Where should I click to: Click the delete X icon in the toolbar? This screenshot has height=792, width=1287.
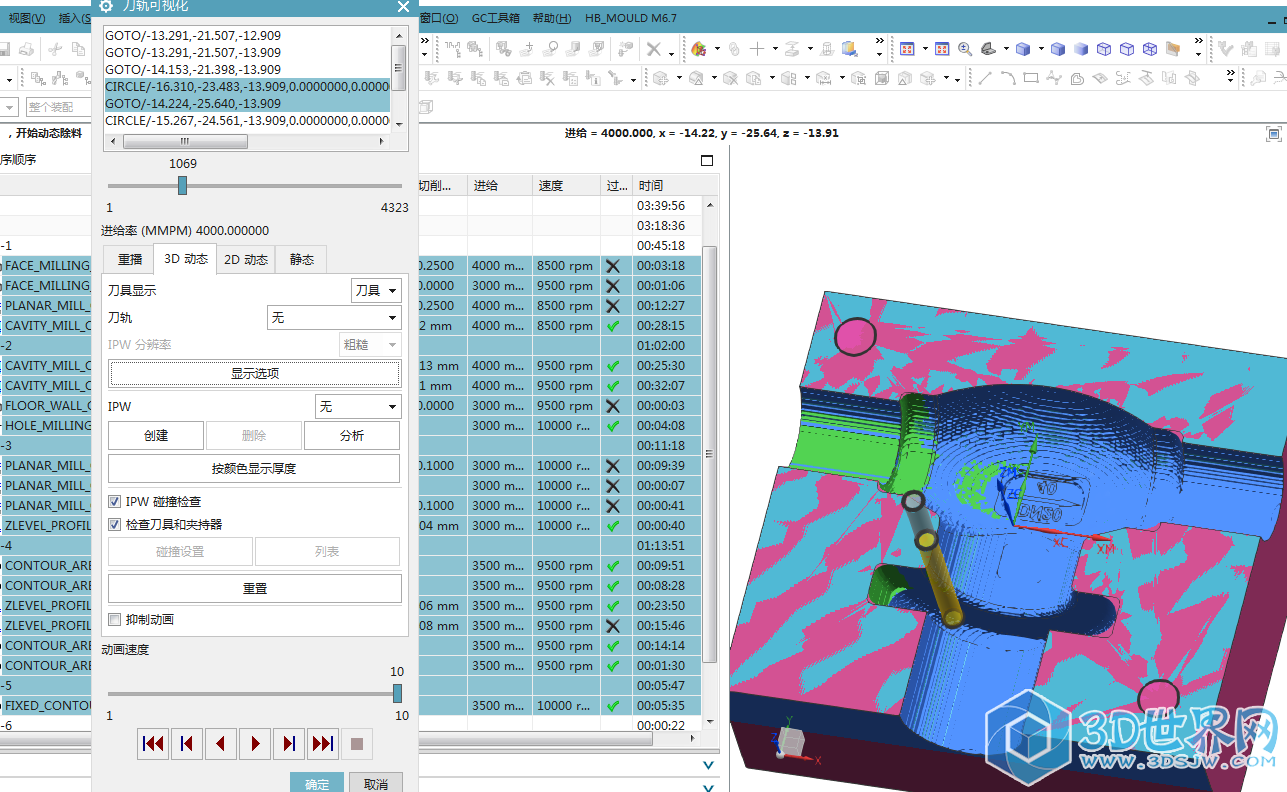tap(653, 48)
